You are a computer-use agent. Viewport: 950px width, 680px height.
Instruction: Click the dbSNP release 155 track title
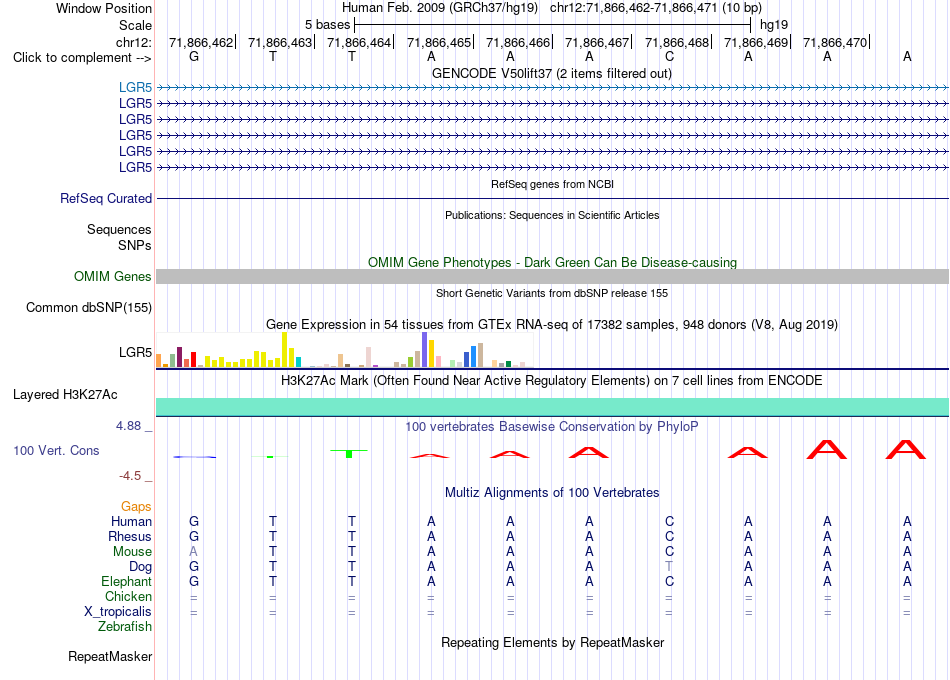[552, 293]
